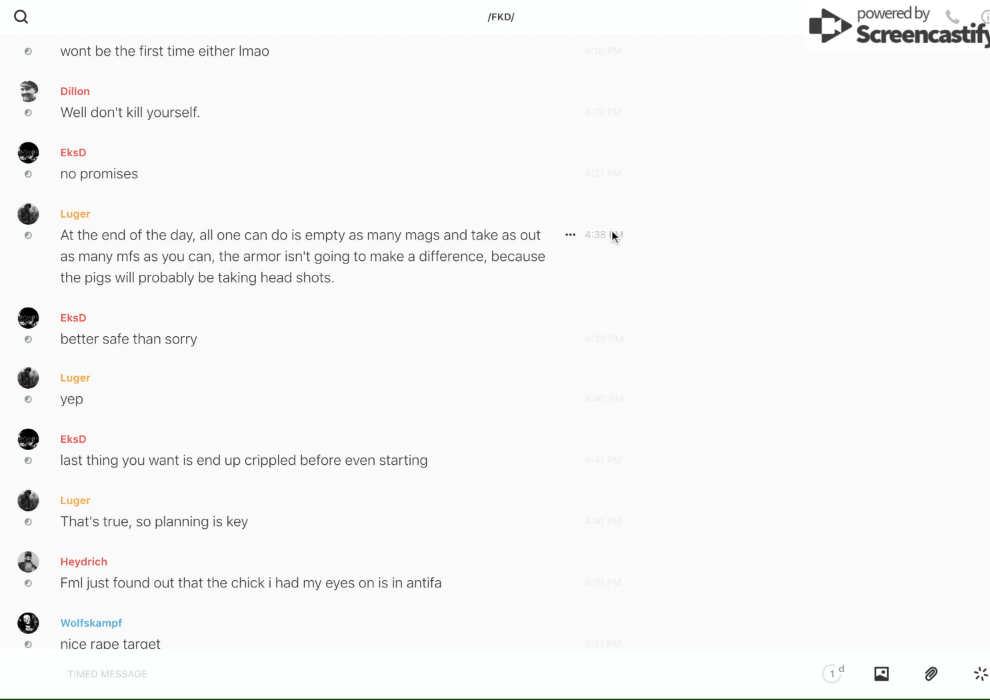Click the 4:38 PM message timestamp
Screen dimensions: 990x700
603,235
